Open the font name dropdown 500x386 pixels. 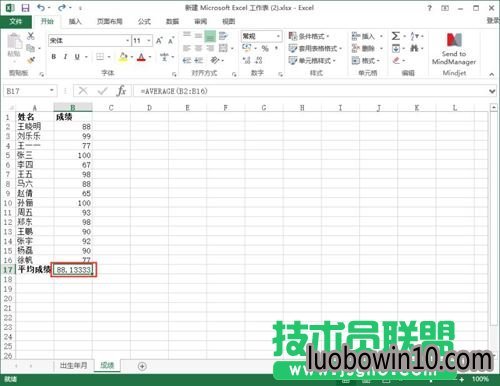click(x=127, y=41)
